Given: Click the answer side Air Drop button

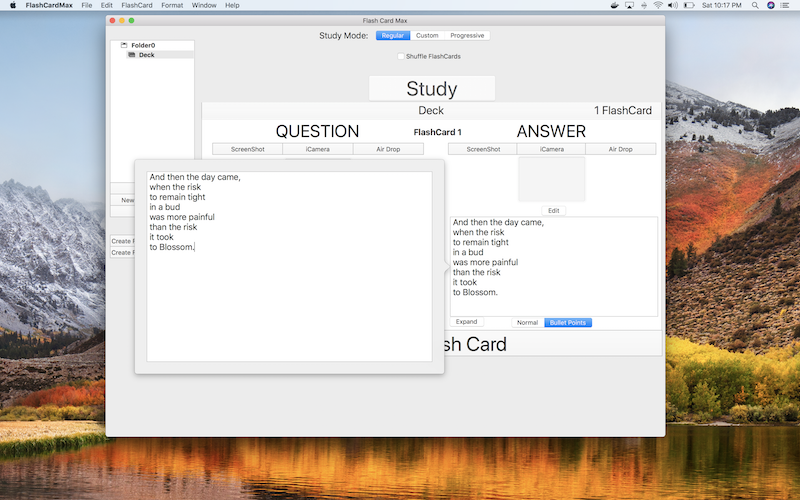Looking at the screenshot, I should click(x=620, y=149).
